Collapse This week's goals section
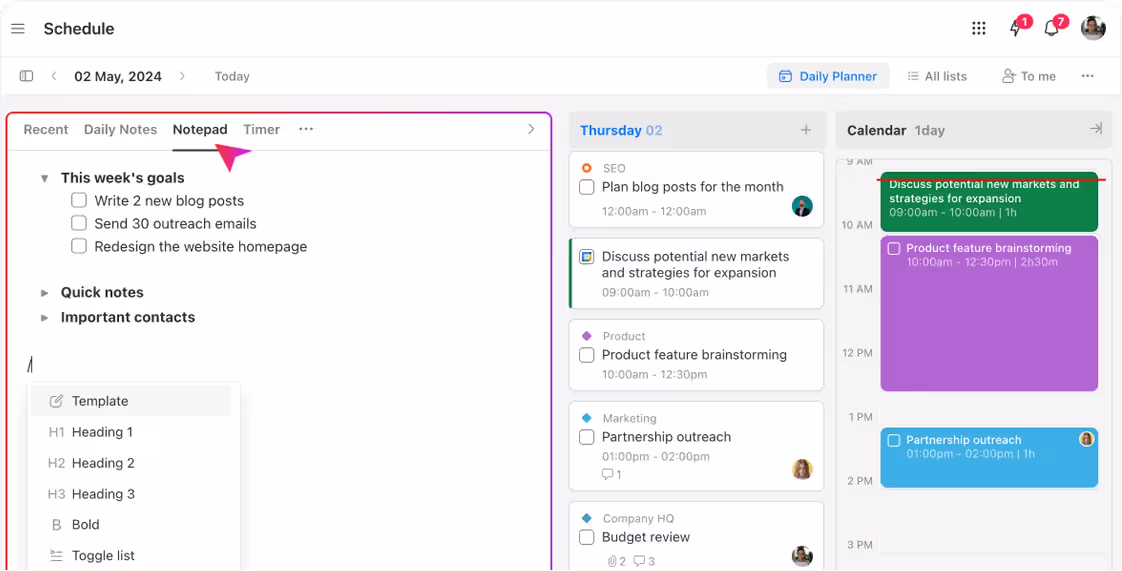The width and height of the screenshot is (1122, 571). (44, 178)
